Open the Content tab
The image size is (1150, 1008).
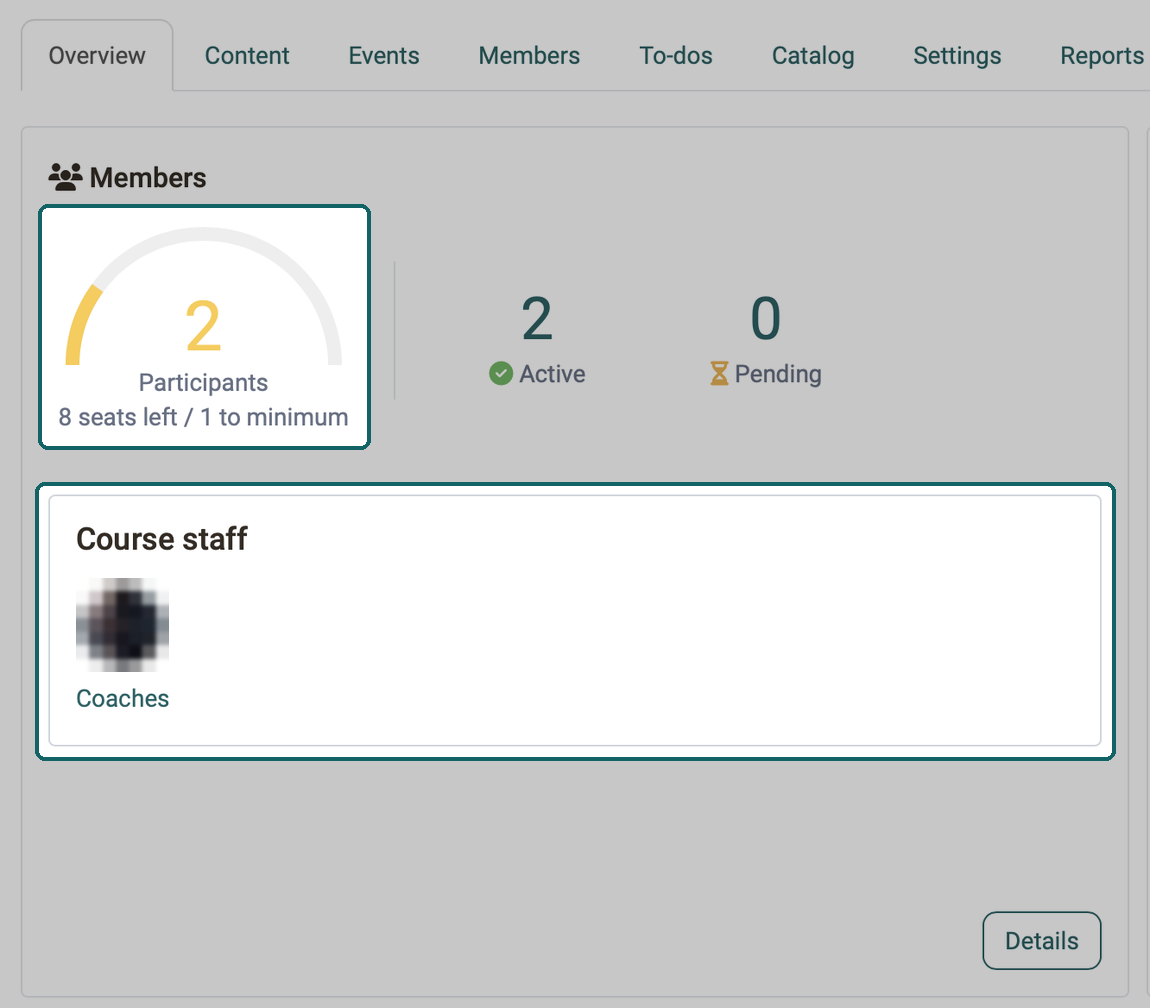tap(246, 56)
